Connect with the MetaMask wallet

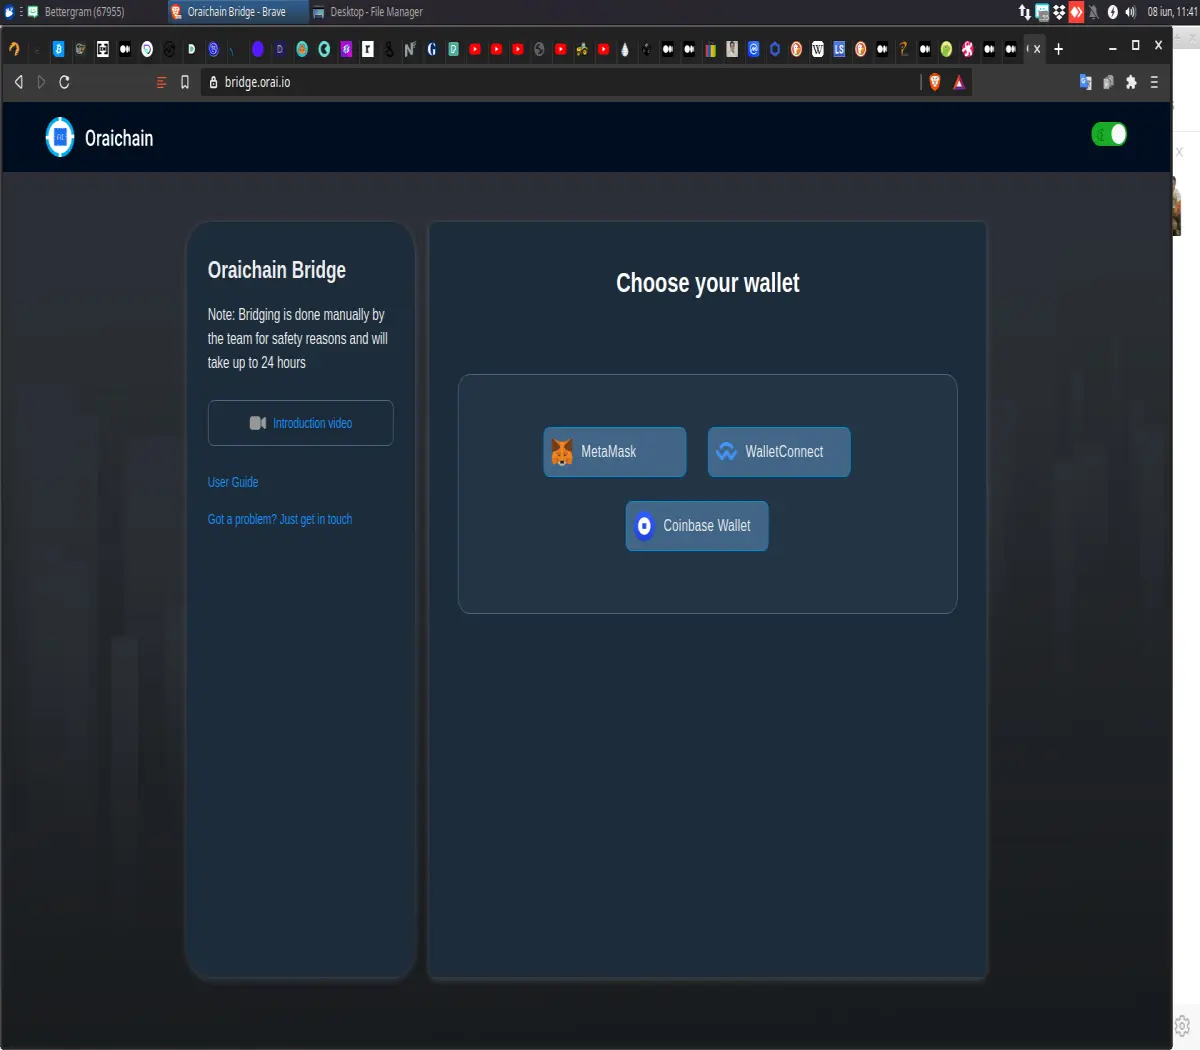pyautogui.click(x=614, y=452)
